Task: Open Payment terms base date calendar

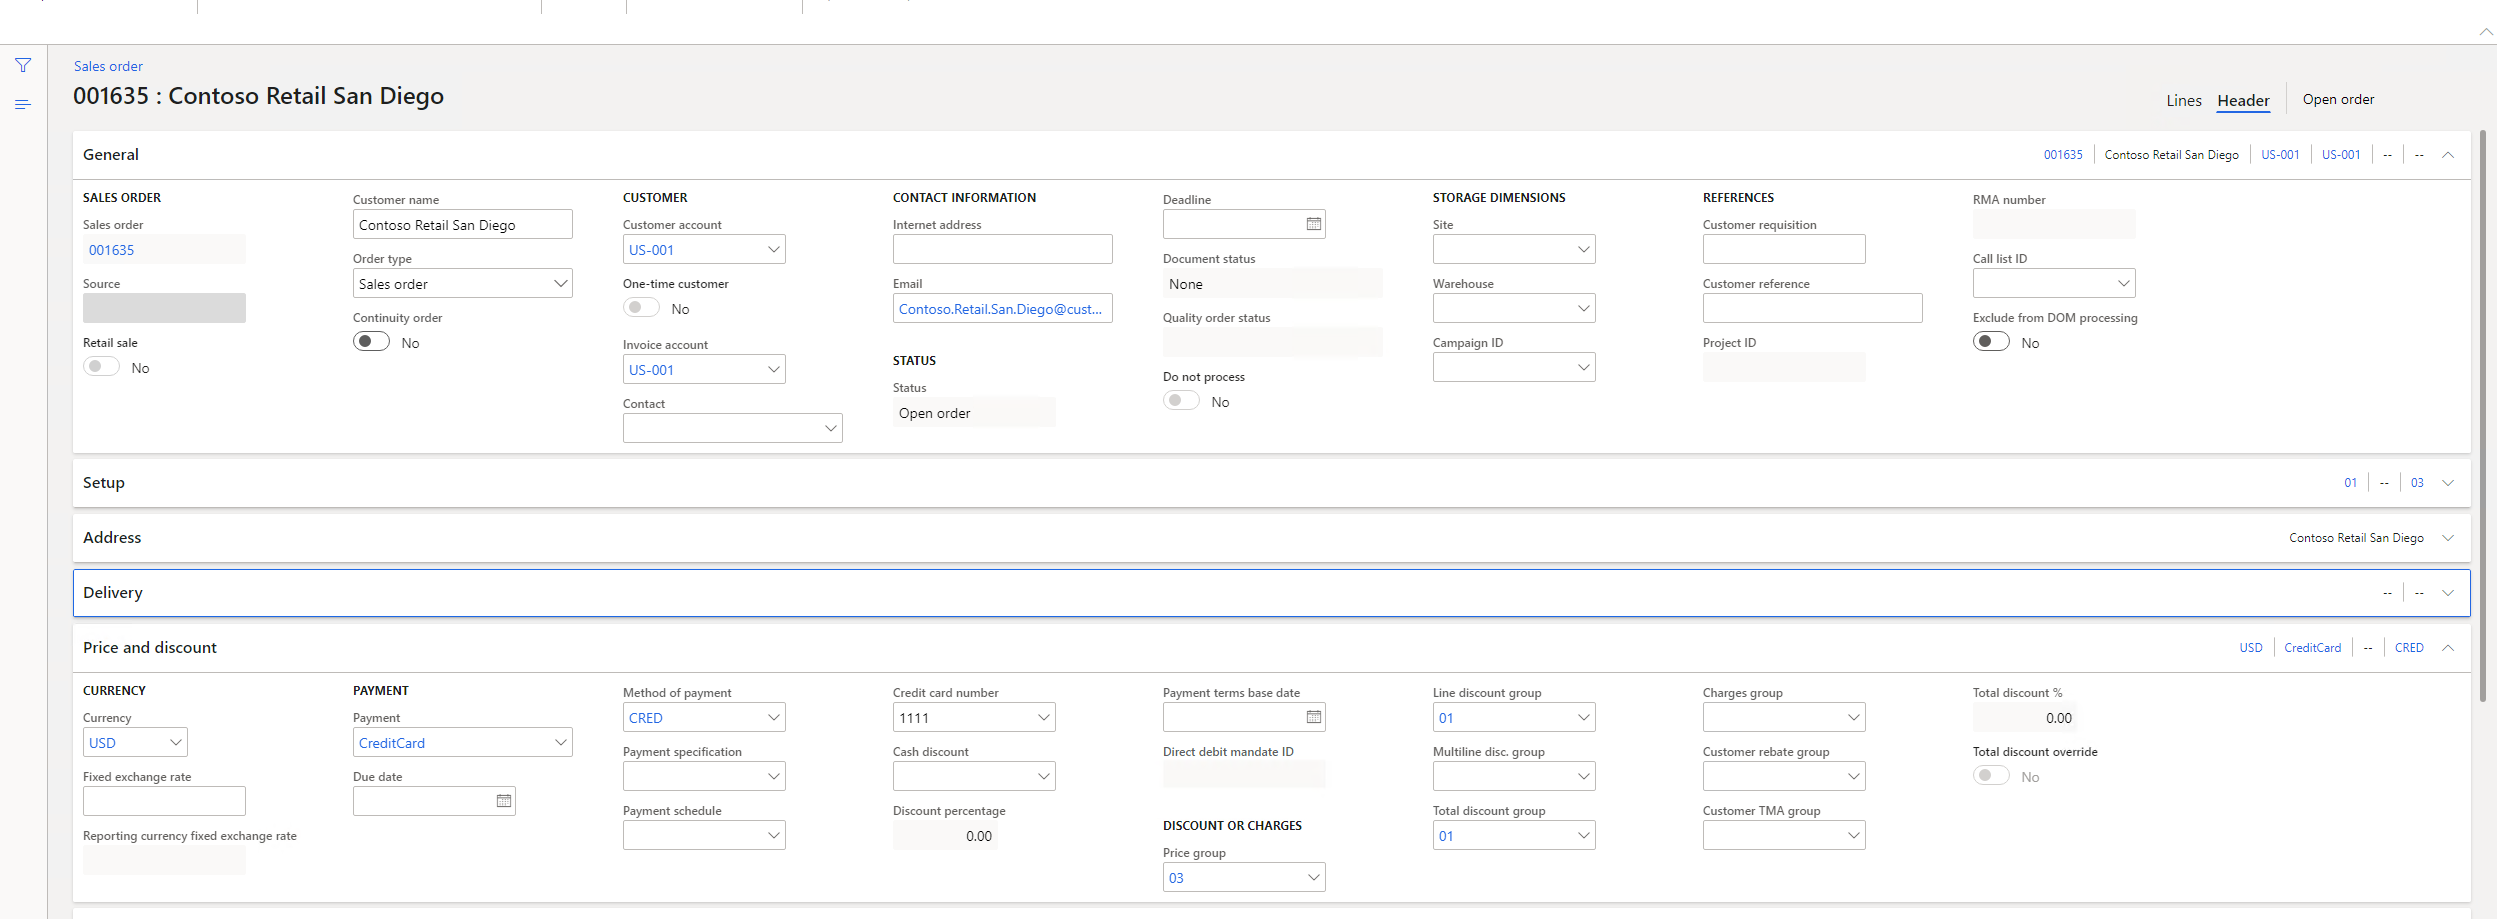Action: pyautogui.click(x=1313, y=717)
